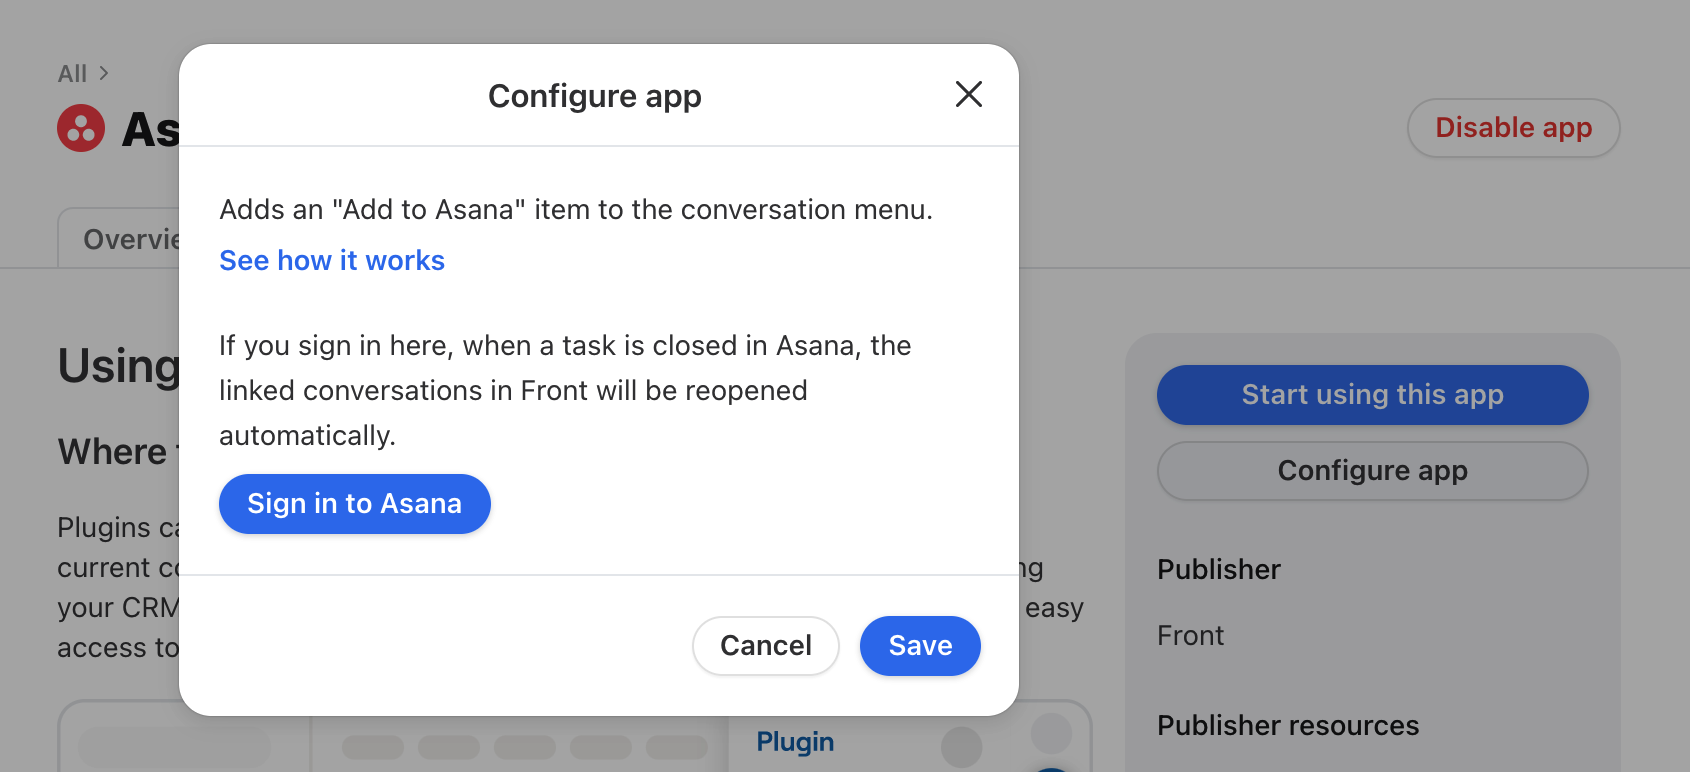Click the red Disable app button
Image resolution: width=1690 pixels, height=772 pixels.
[x=1513, y=128]
